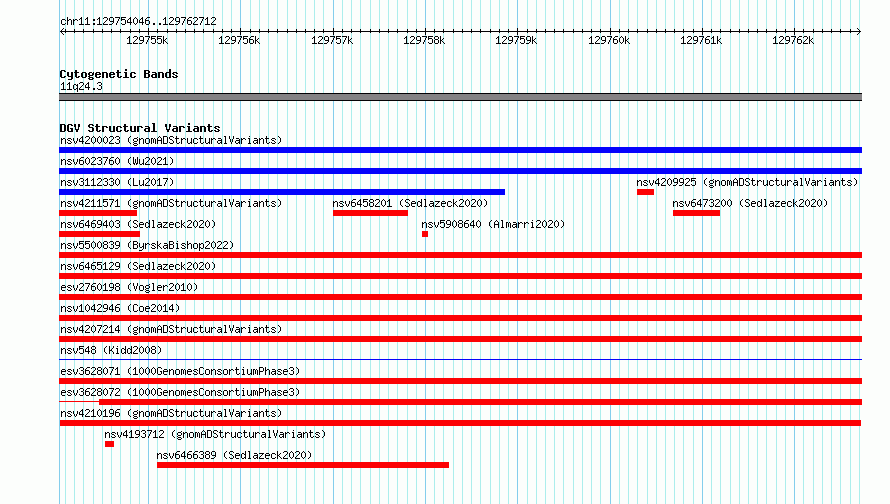Select the gray 11q24.3 band bar
This screenshot has width=890, height=504.
460,97
